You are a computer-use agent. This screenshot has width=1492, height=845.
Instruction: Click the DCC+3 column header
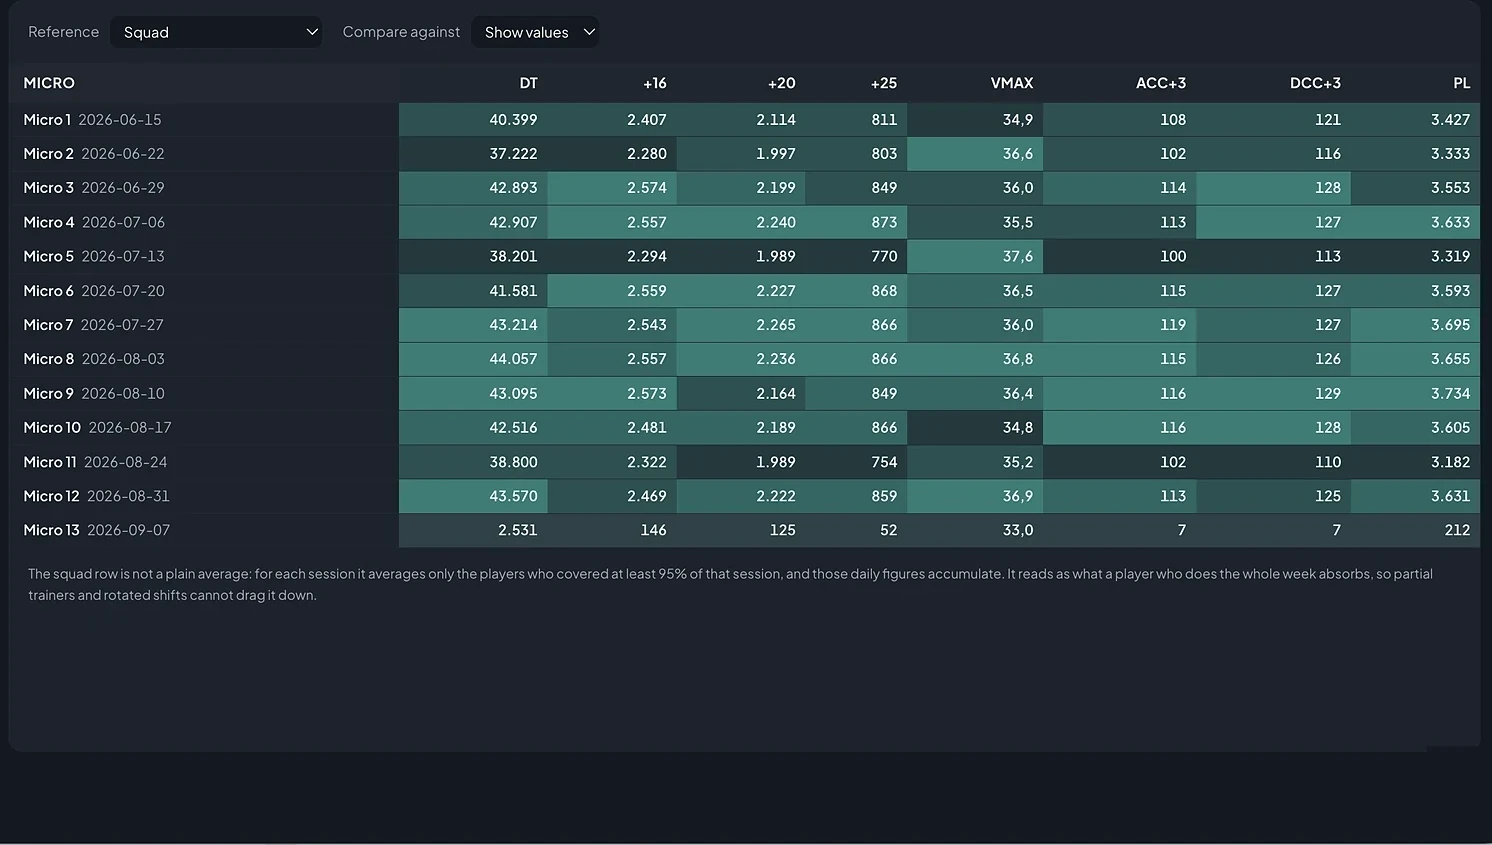[x=1315, y=83]
